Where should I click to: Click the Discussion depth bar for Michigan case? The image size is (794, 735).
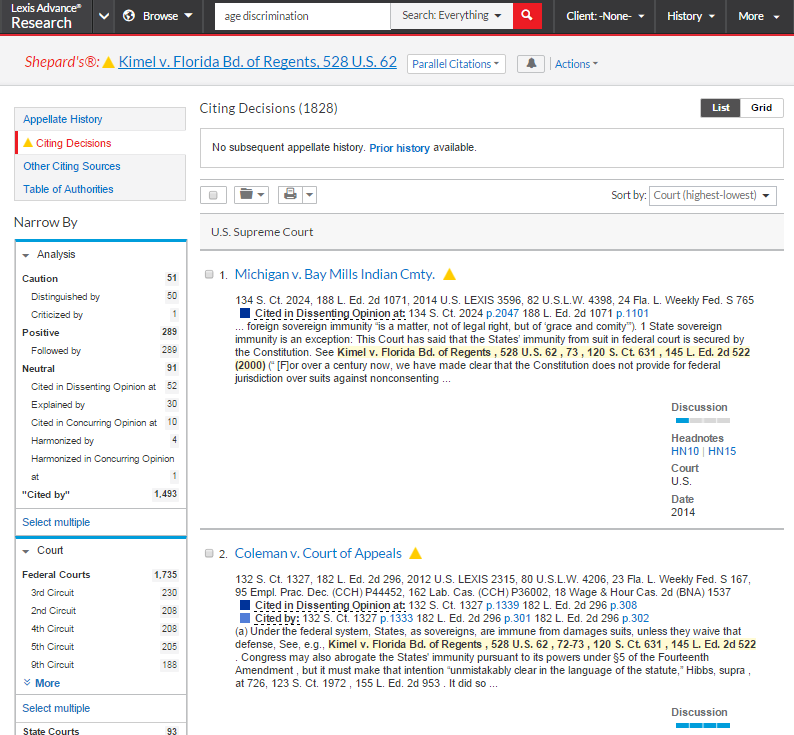(700, 422)
